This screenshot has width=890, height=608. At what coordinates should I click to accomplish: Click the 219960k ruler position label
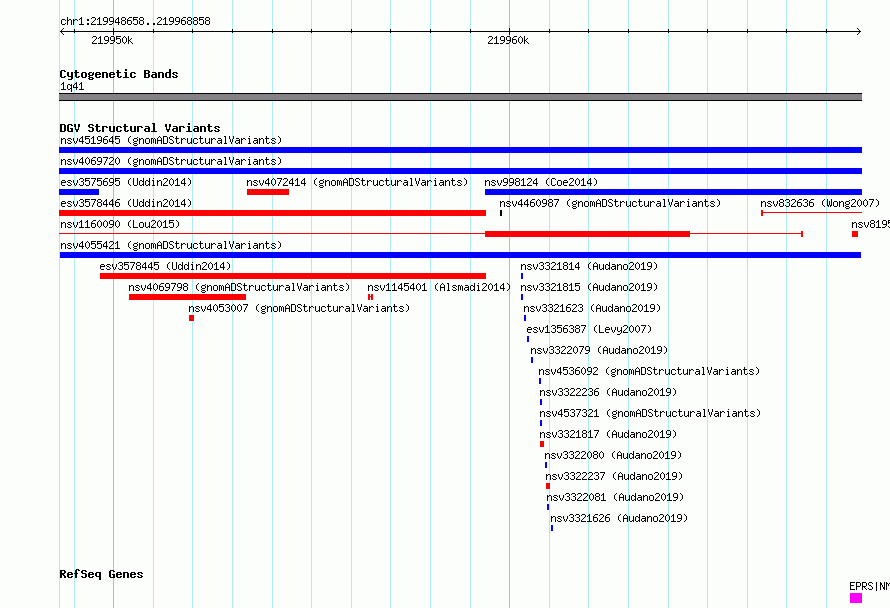[508, 40]
